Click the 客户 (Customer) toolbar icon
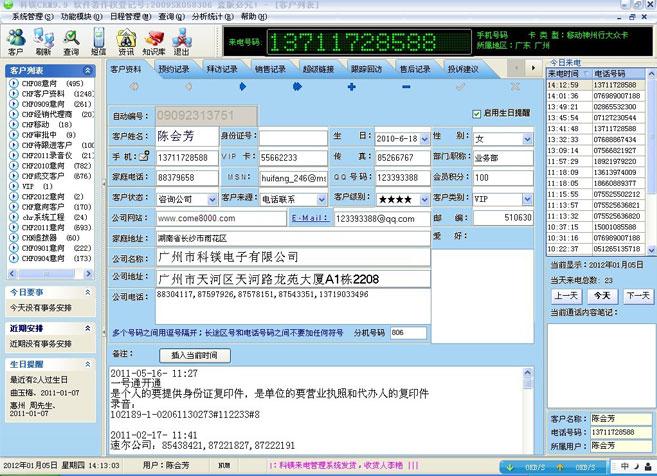657x476 pixels. click(x=15, y=40)
